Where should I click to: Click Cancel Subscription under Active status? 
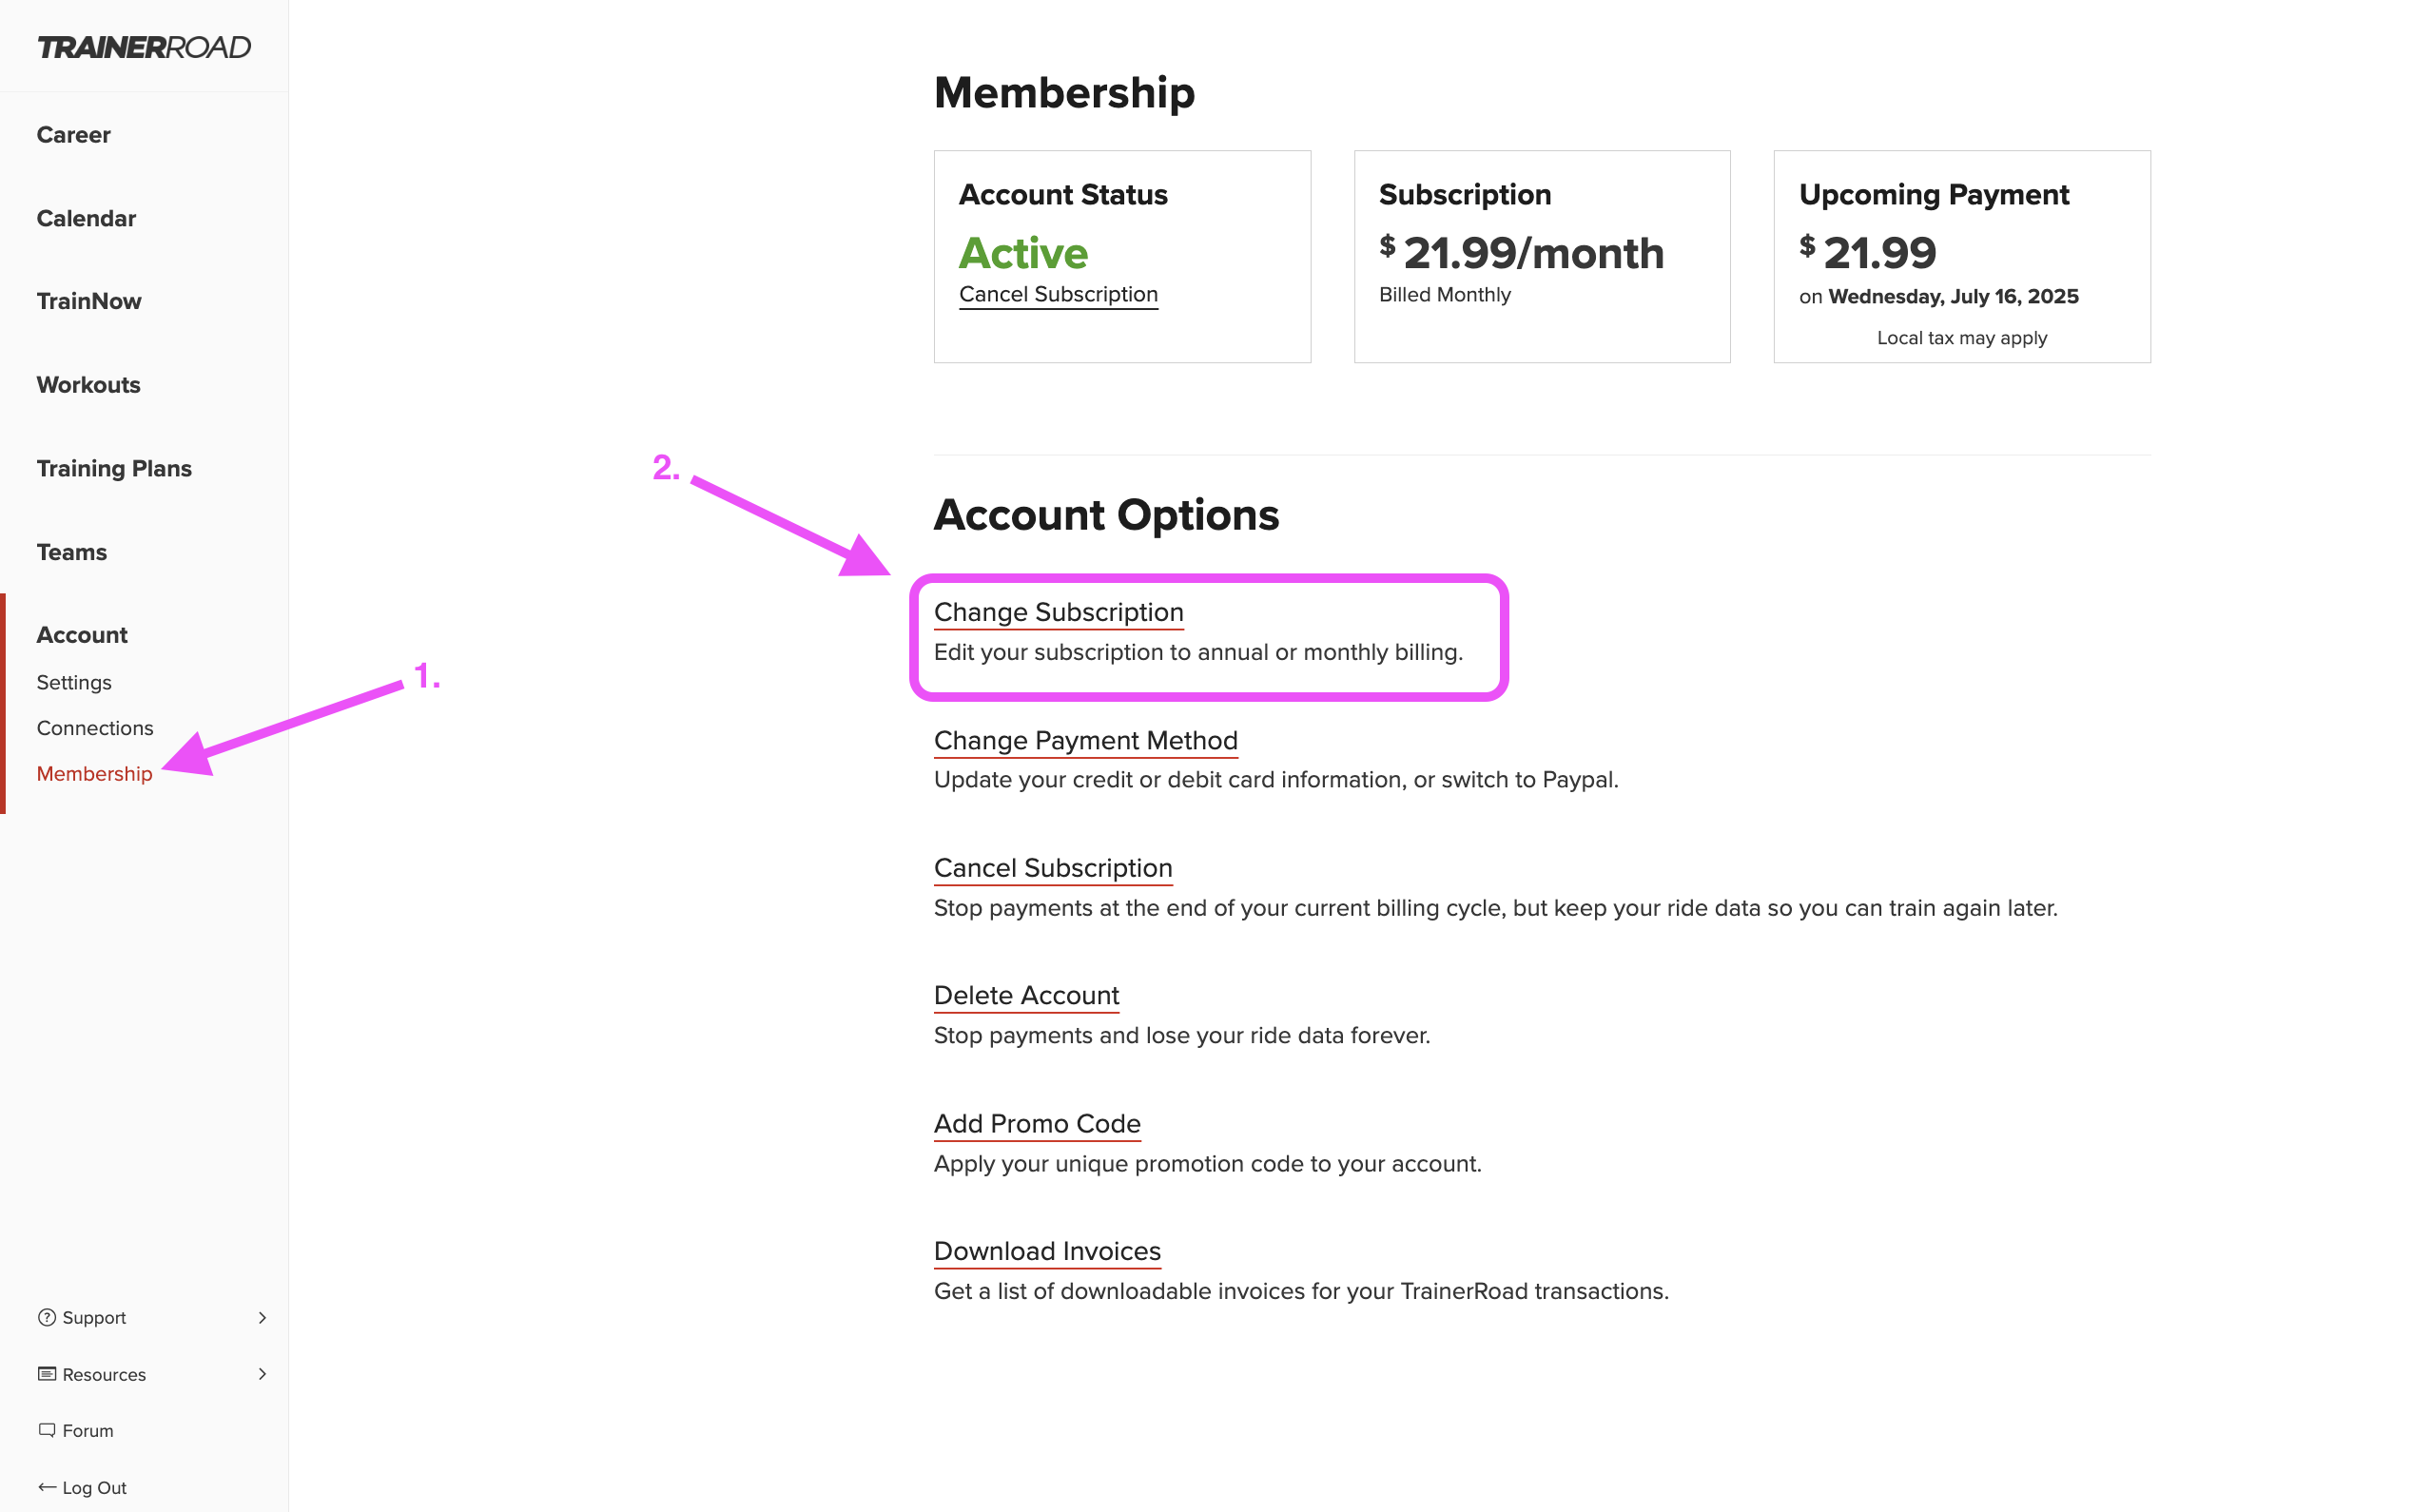tap(1058, 294)
